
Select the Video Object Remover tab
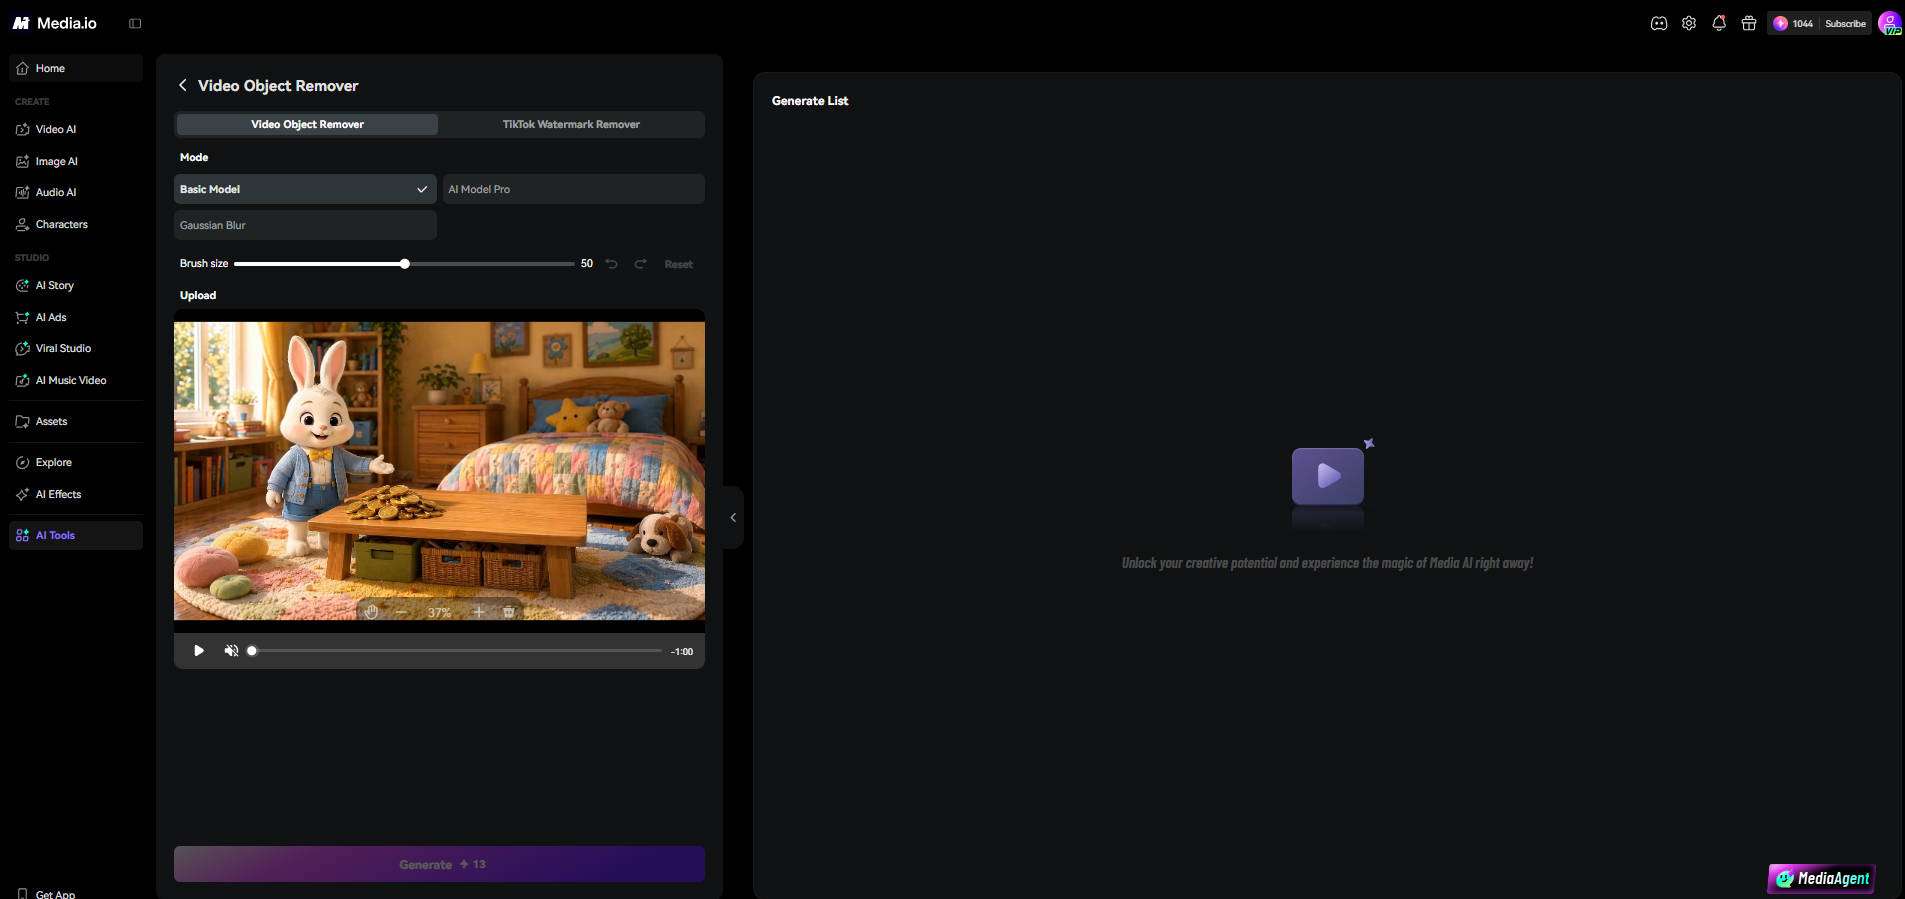[x=307, y=124]
